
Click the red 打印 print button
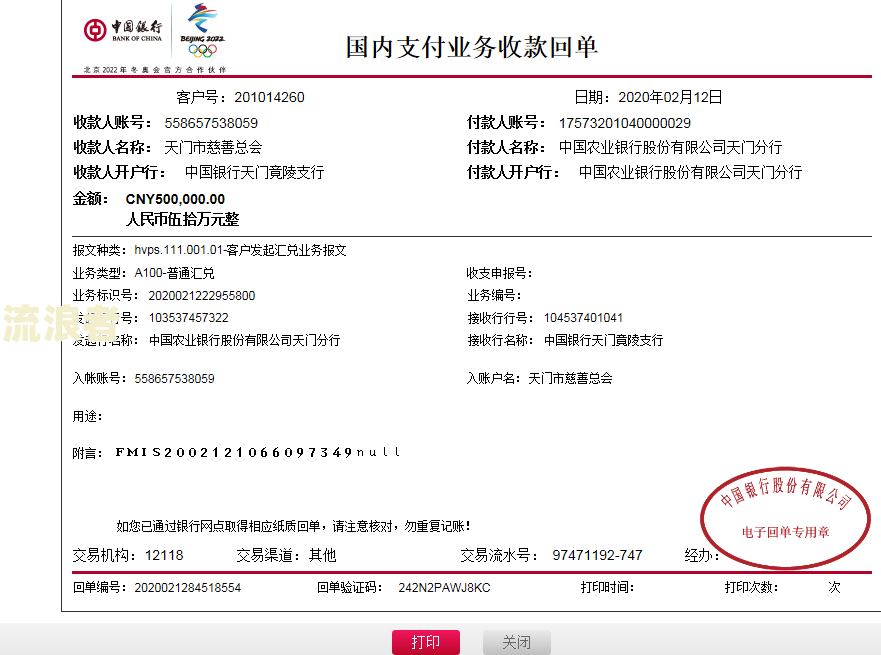tap(426, 642)
